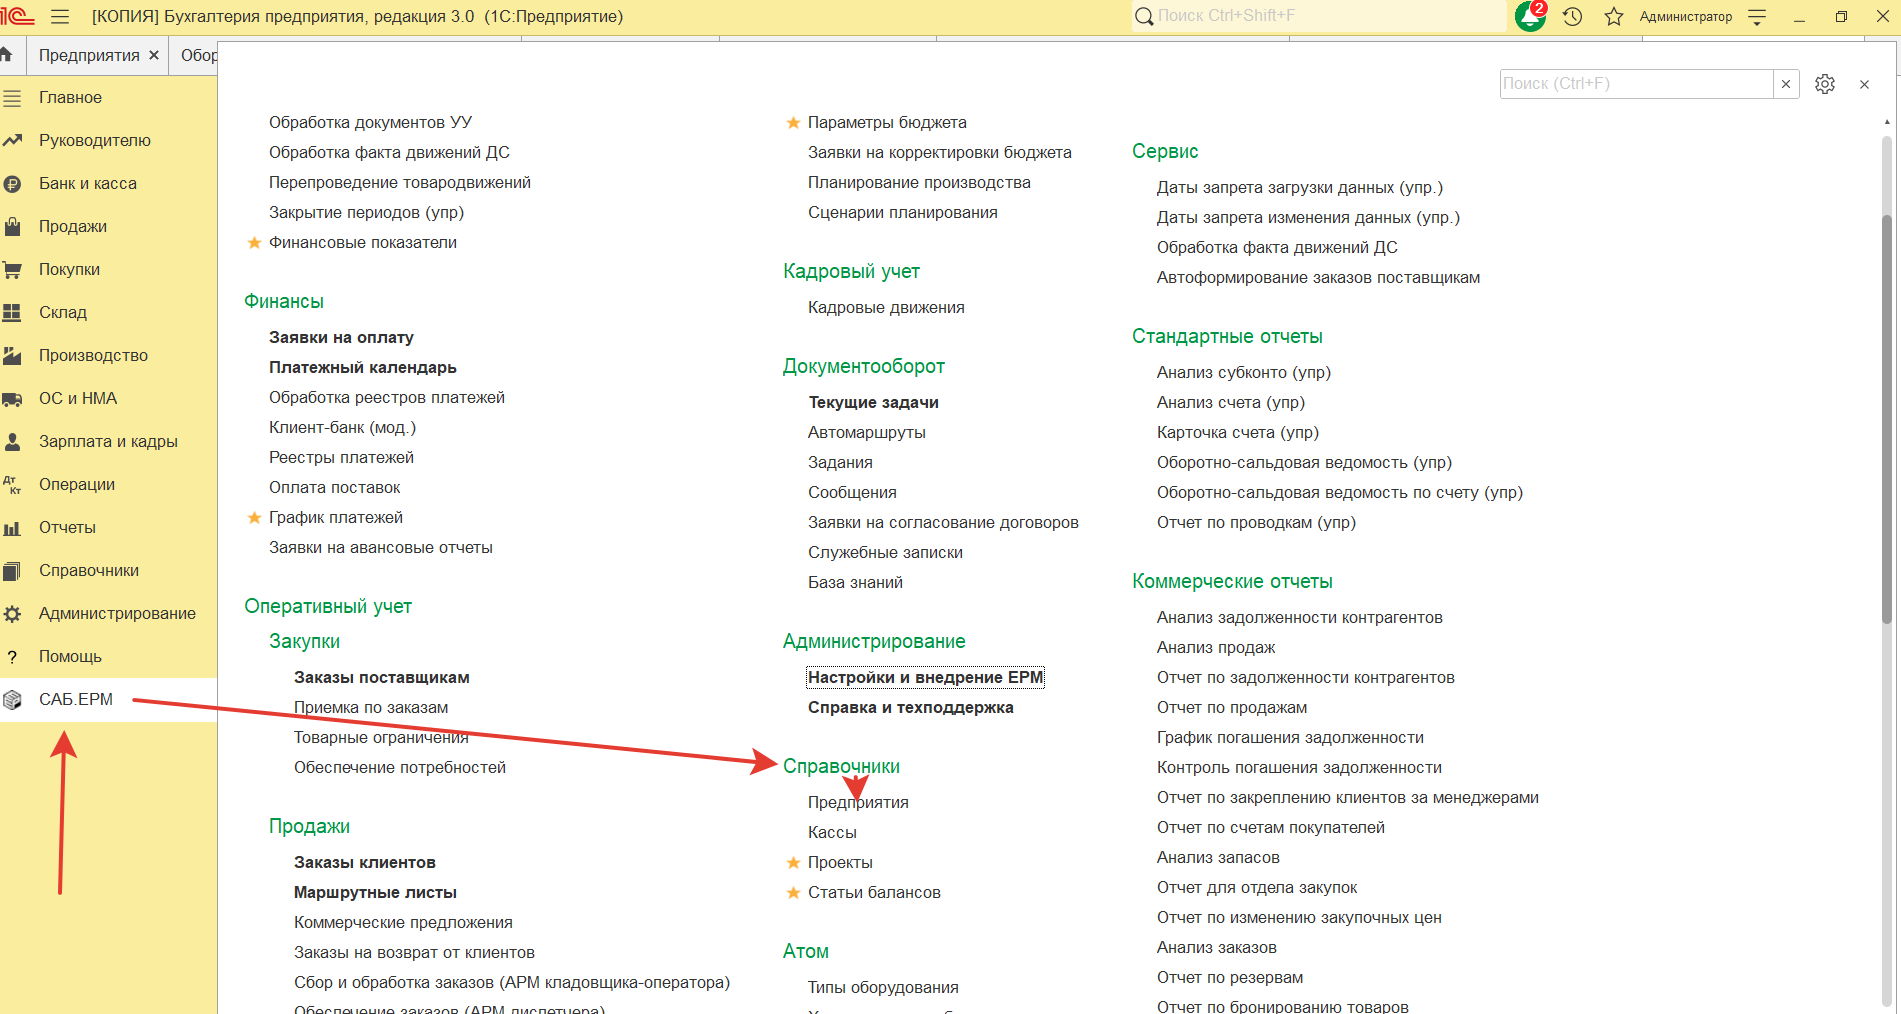1901x1014 pixels.
Task: Open Главное section icon
Action: (12, 98)
